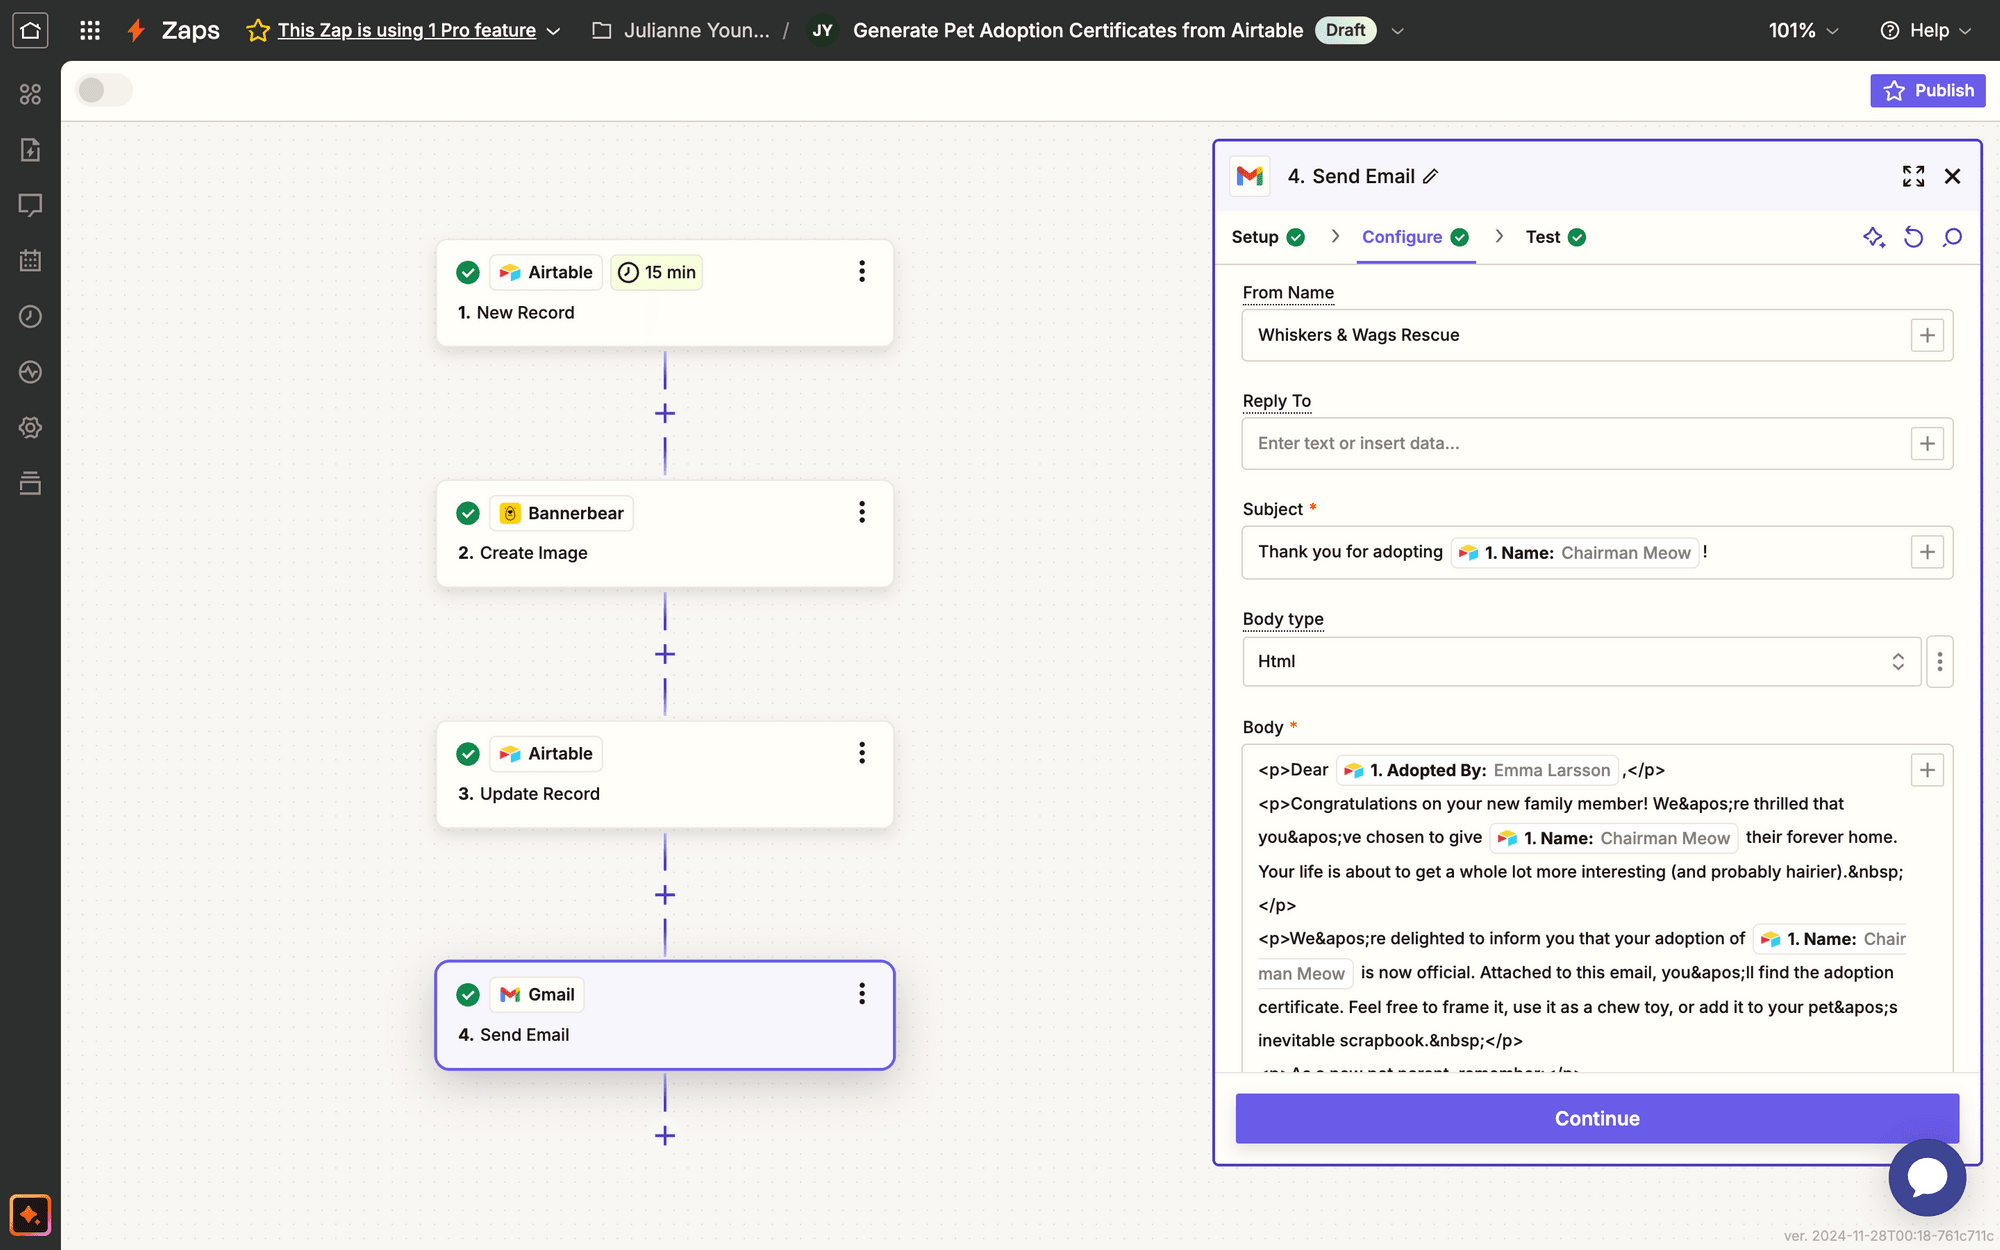Expand the Draft status dropdown
Viewport: 2000px width, 1250px height.
tap(1397, 30)
